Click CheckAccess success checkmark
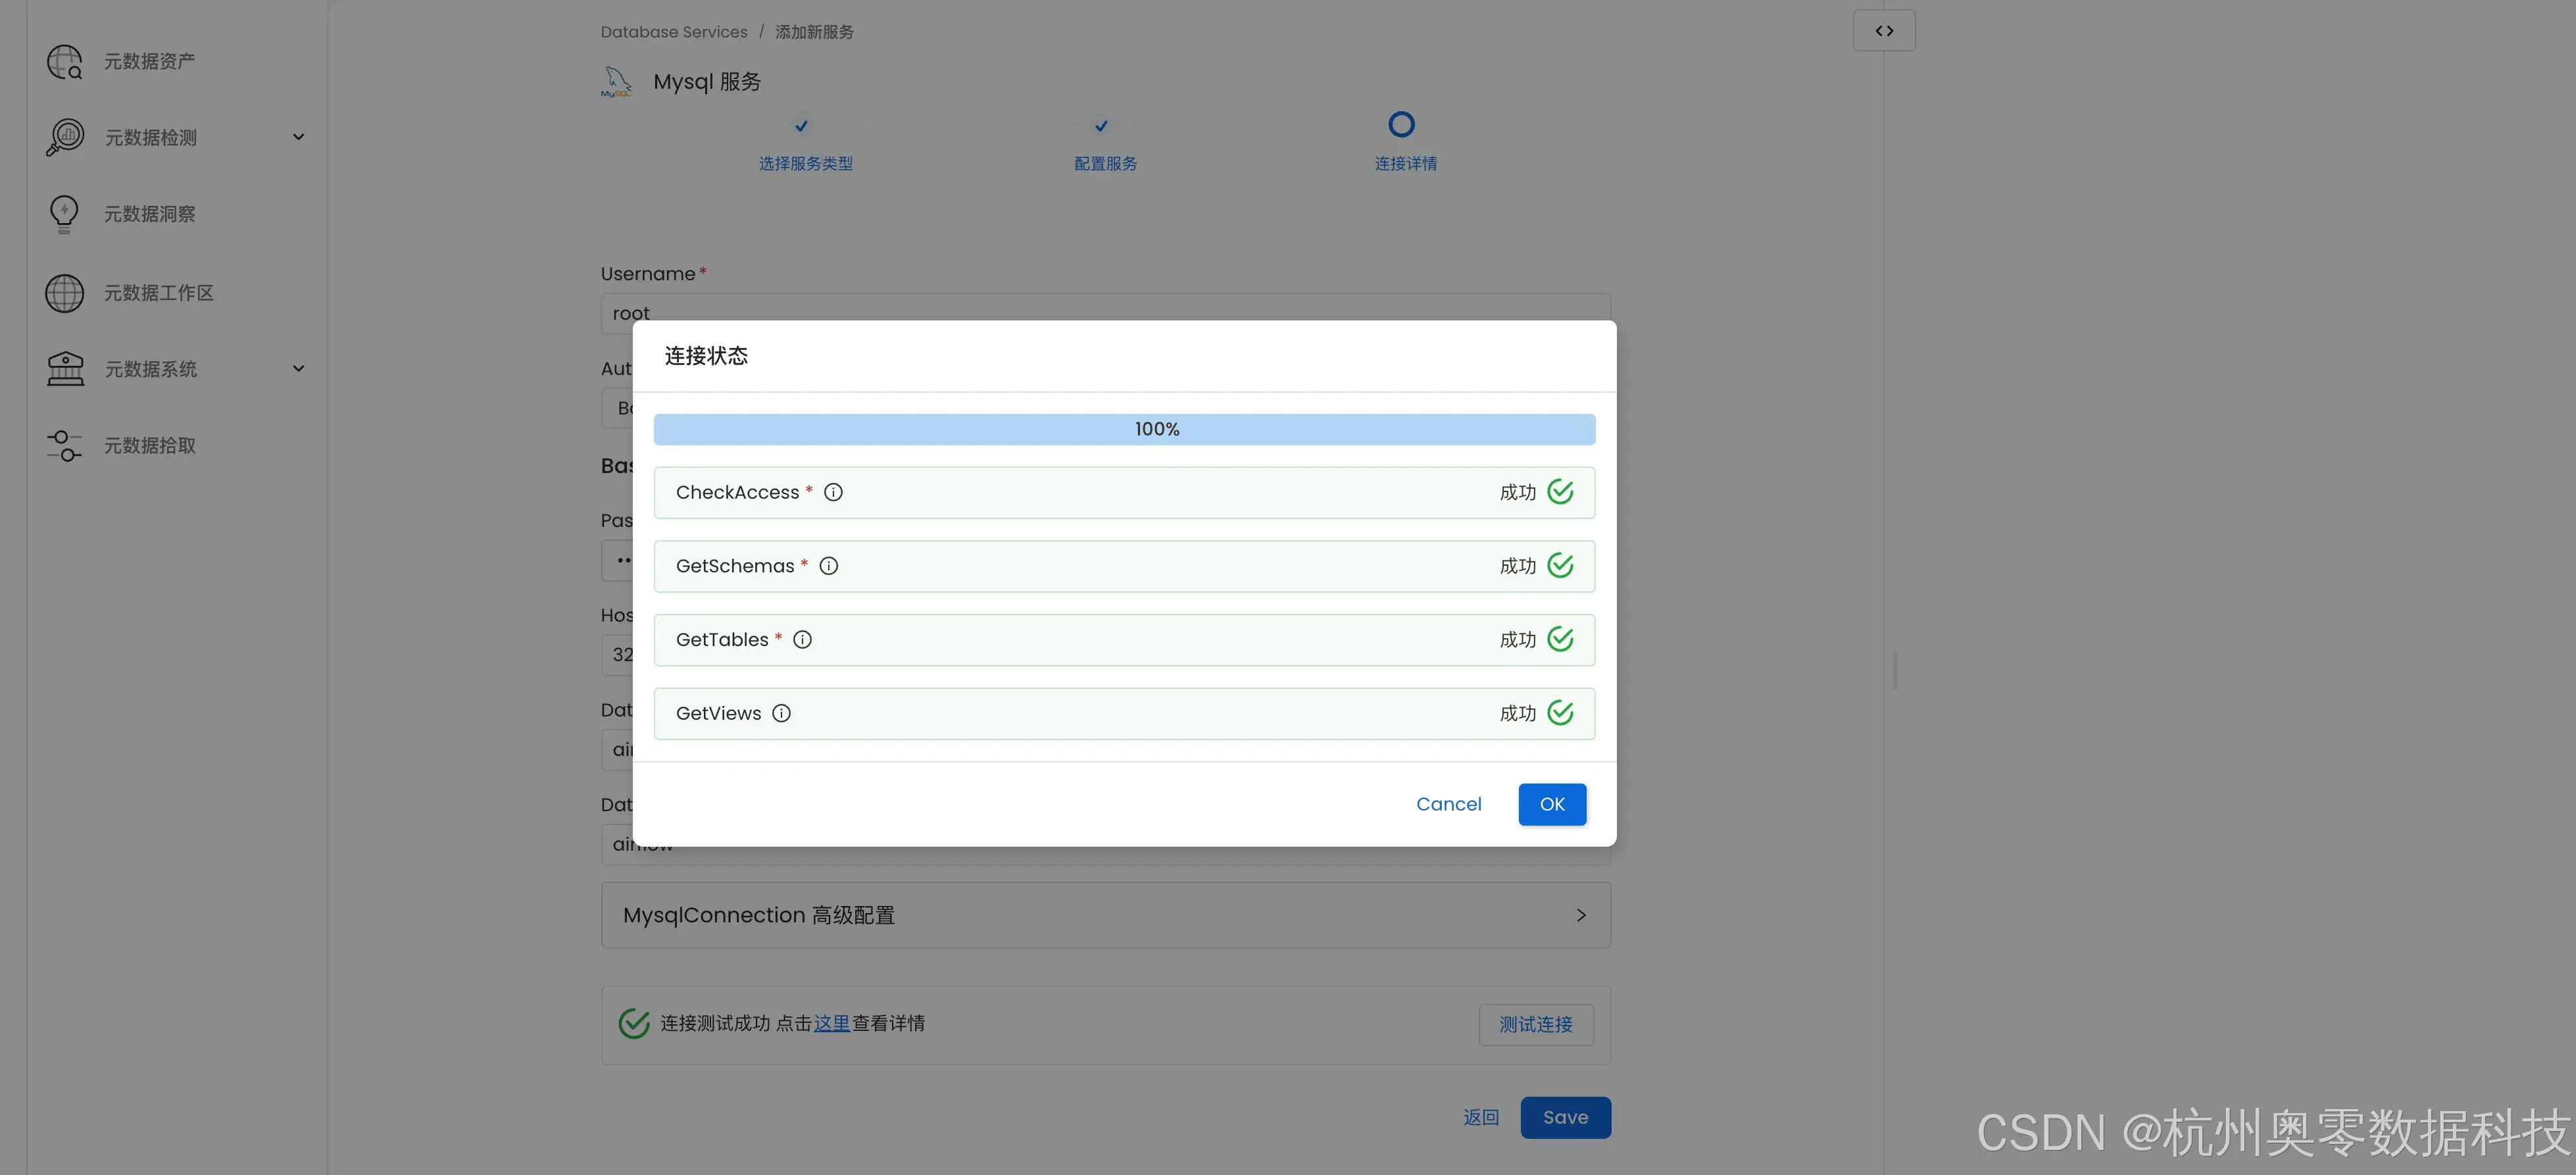This screenshot has width=2576, height=1175. coord(1560,492)
